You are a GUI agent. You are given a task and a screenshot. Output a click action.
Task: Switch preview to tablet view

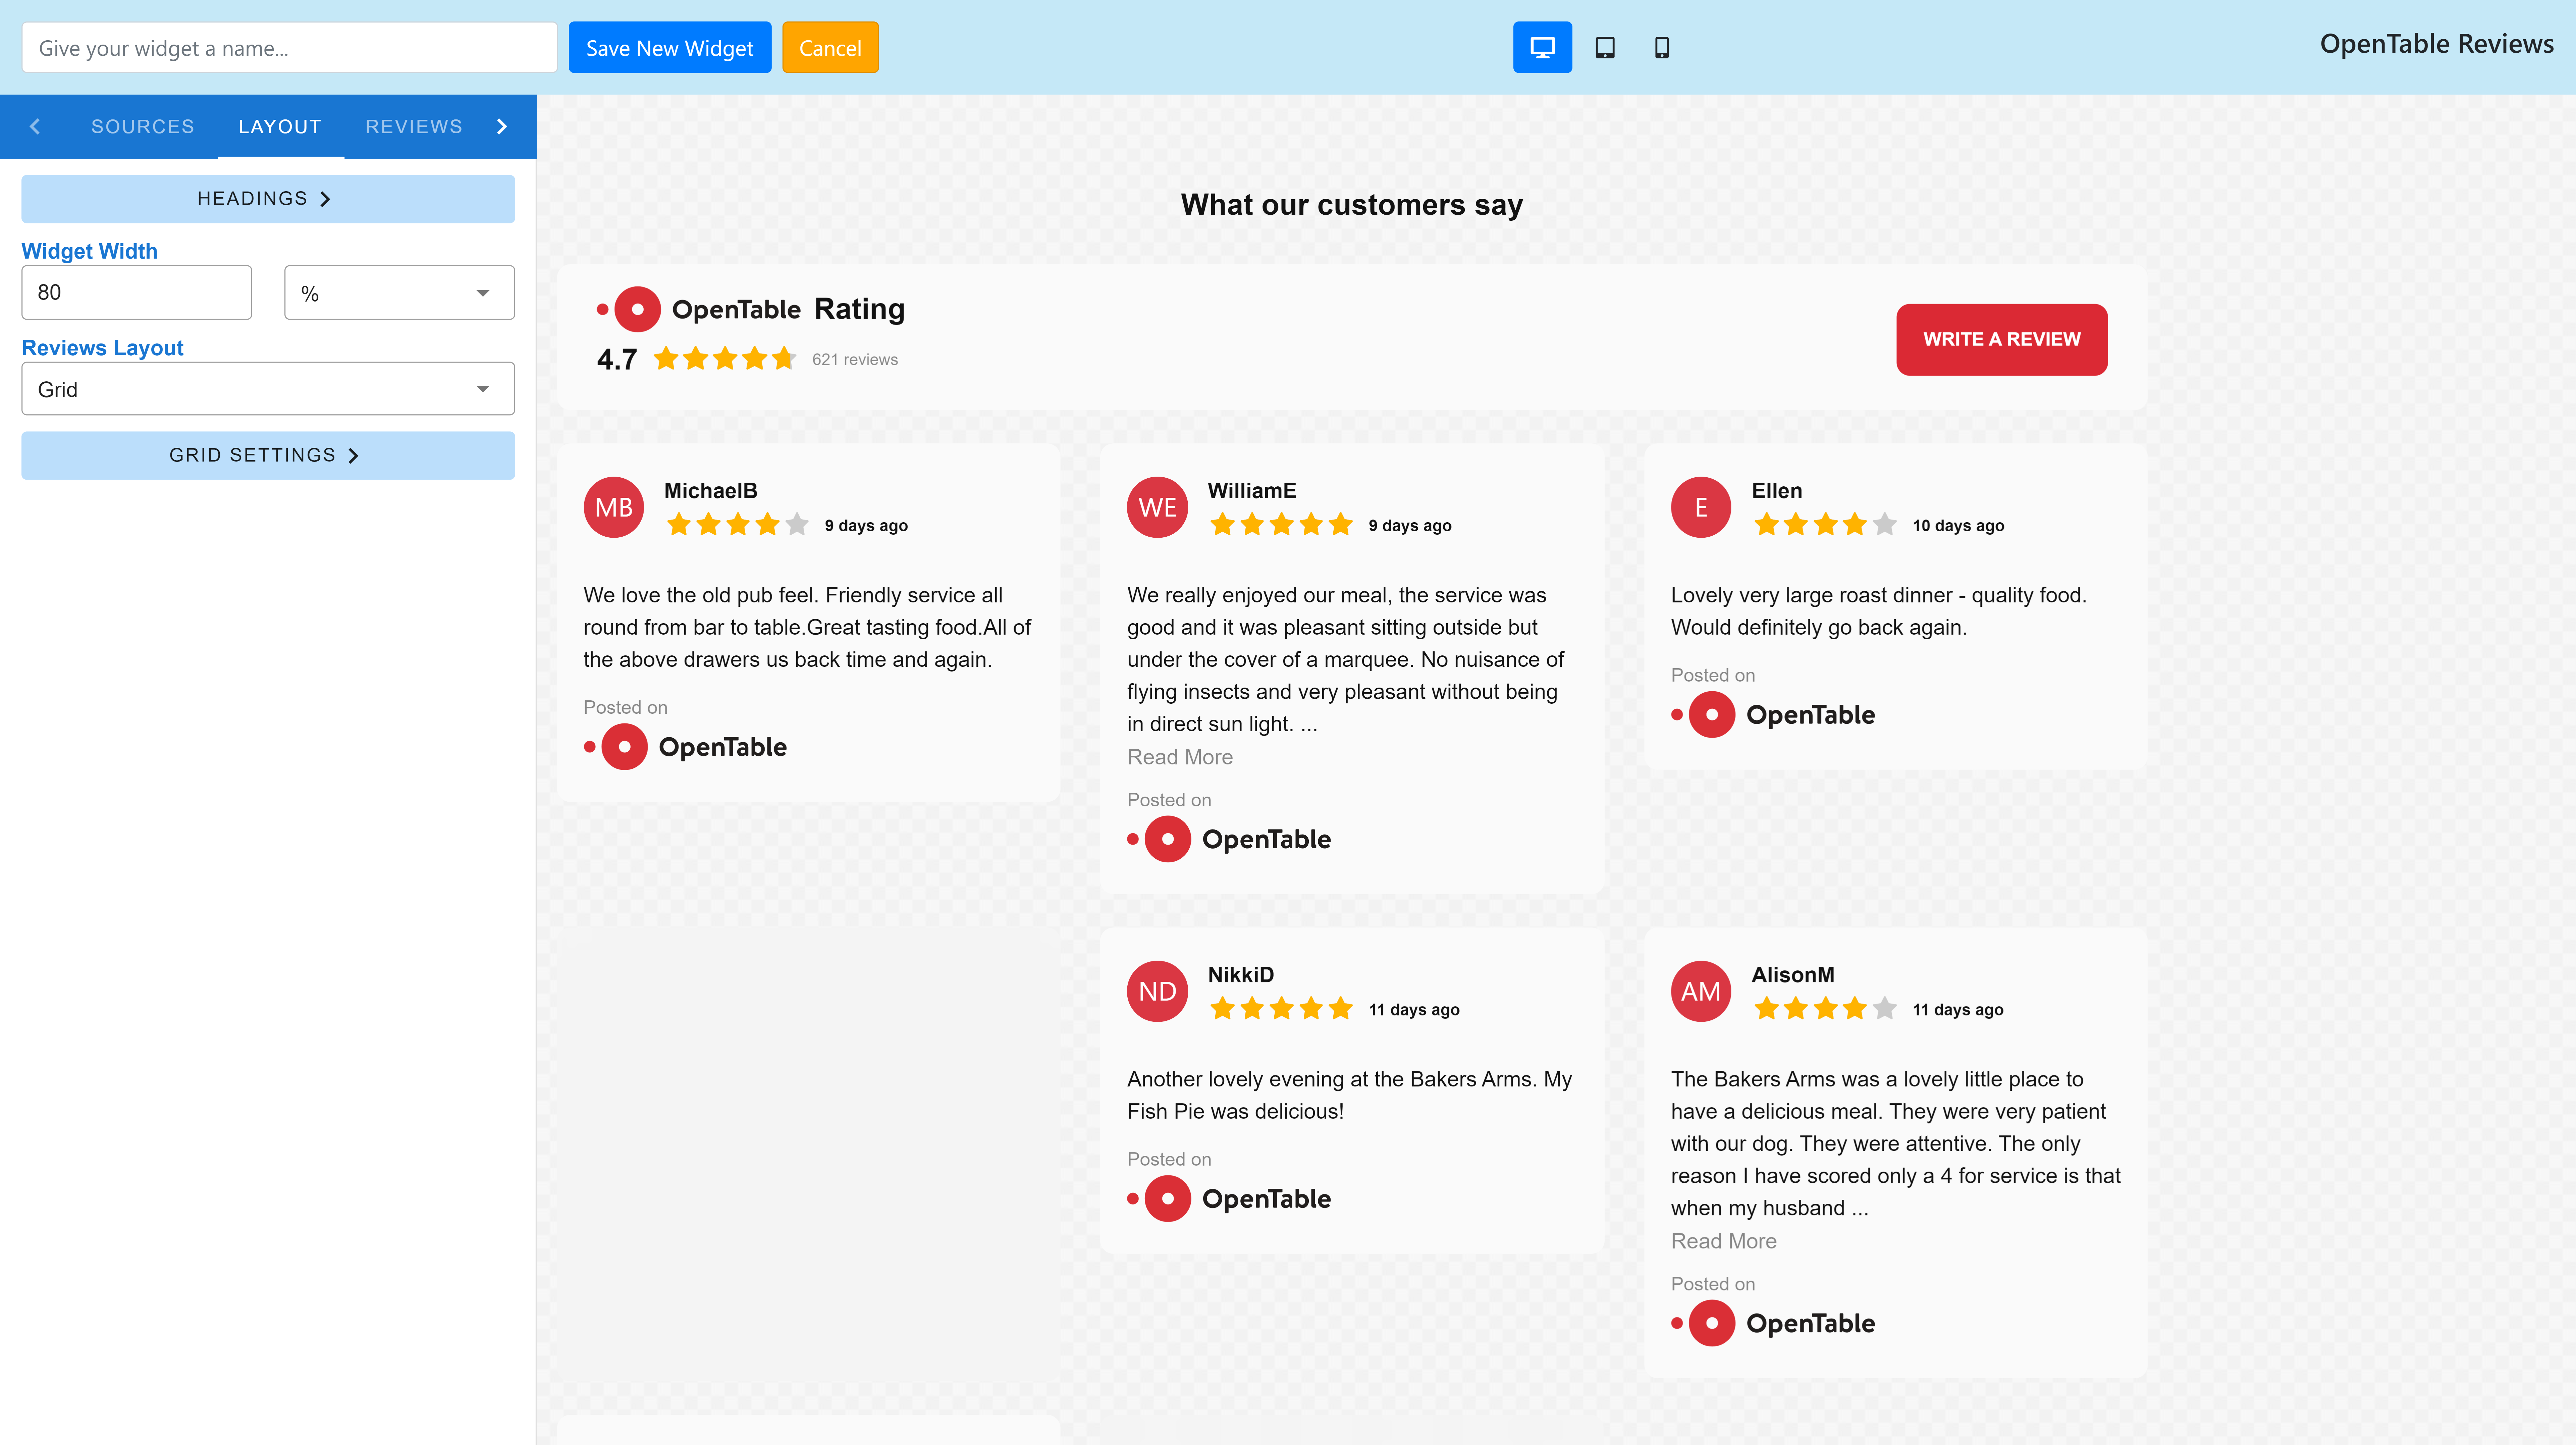1605,47
